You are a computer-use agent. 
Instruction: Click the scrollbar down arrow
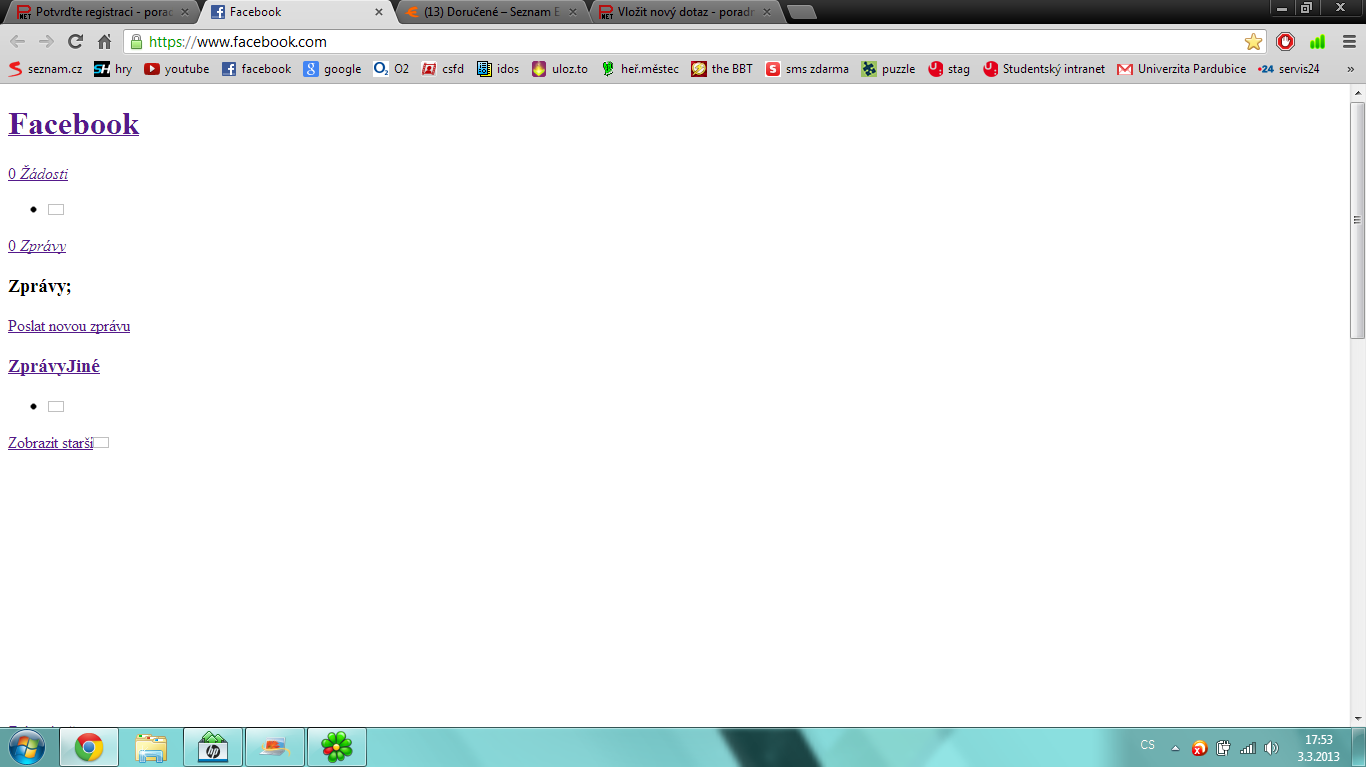tap(1357, 719)
